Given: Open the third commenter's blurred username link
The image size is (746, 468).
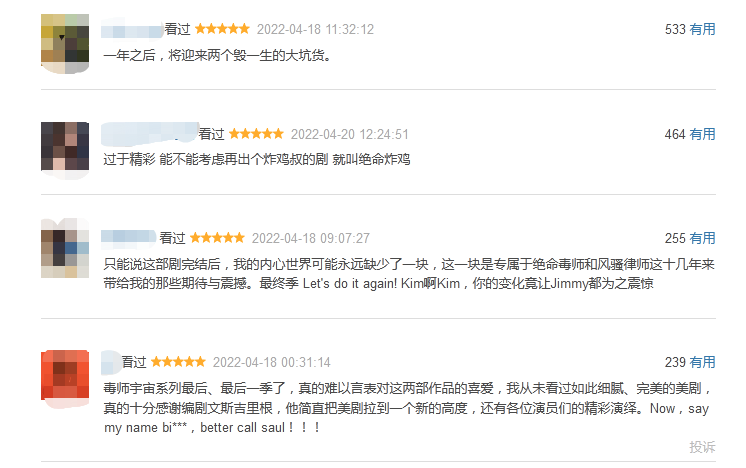Looking at the screenshot, I should [x=128, y=237].
